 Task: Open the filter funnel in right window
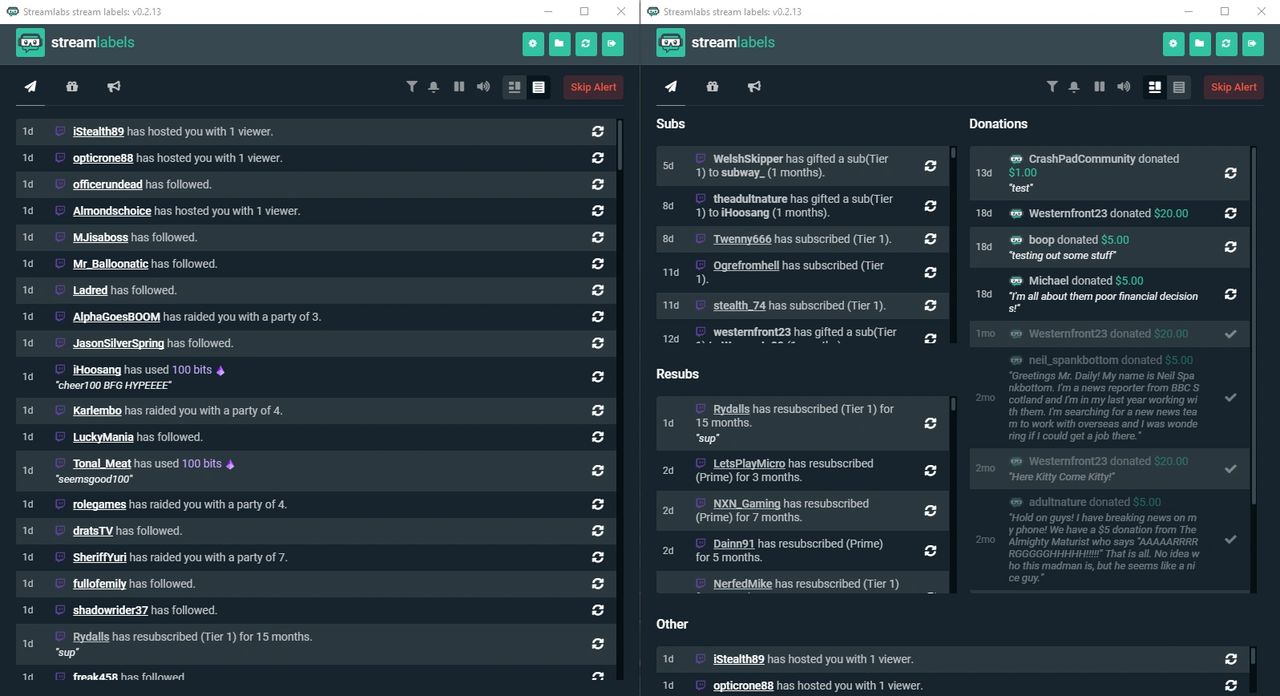click(x=1051, y=87)
